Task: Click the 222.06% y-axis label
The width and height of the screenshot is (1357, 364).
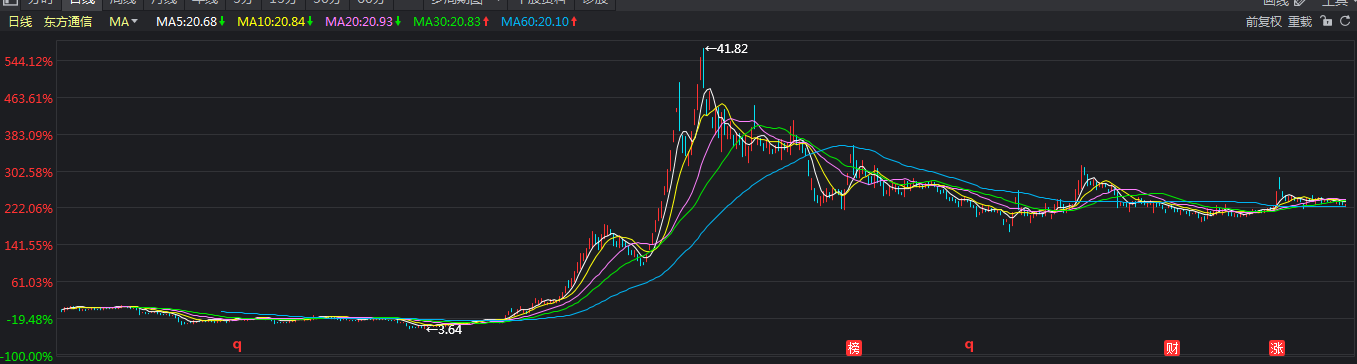Action: (x=28, y=209)
